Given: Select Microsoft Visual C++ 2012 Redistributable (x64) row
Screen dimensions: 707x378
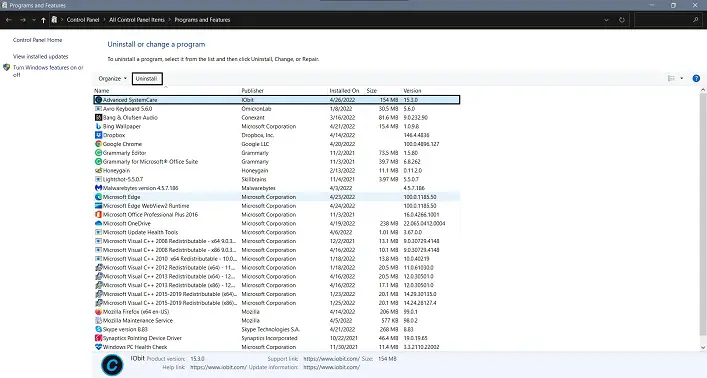Looking at the screenshot, I should tap(276, 267).
